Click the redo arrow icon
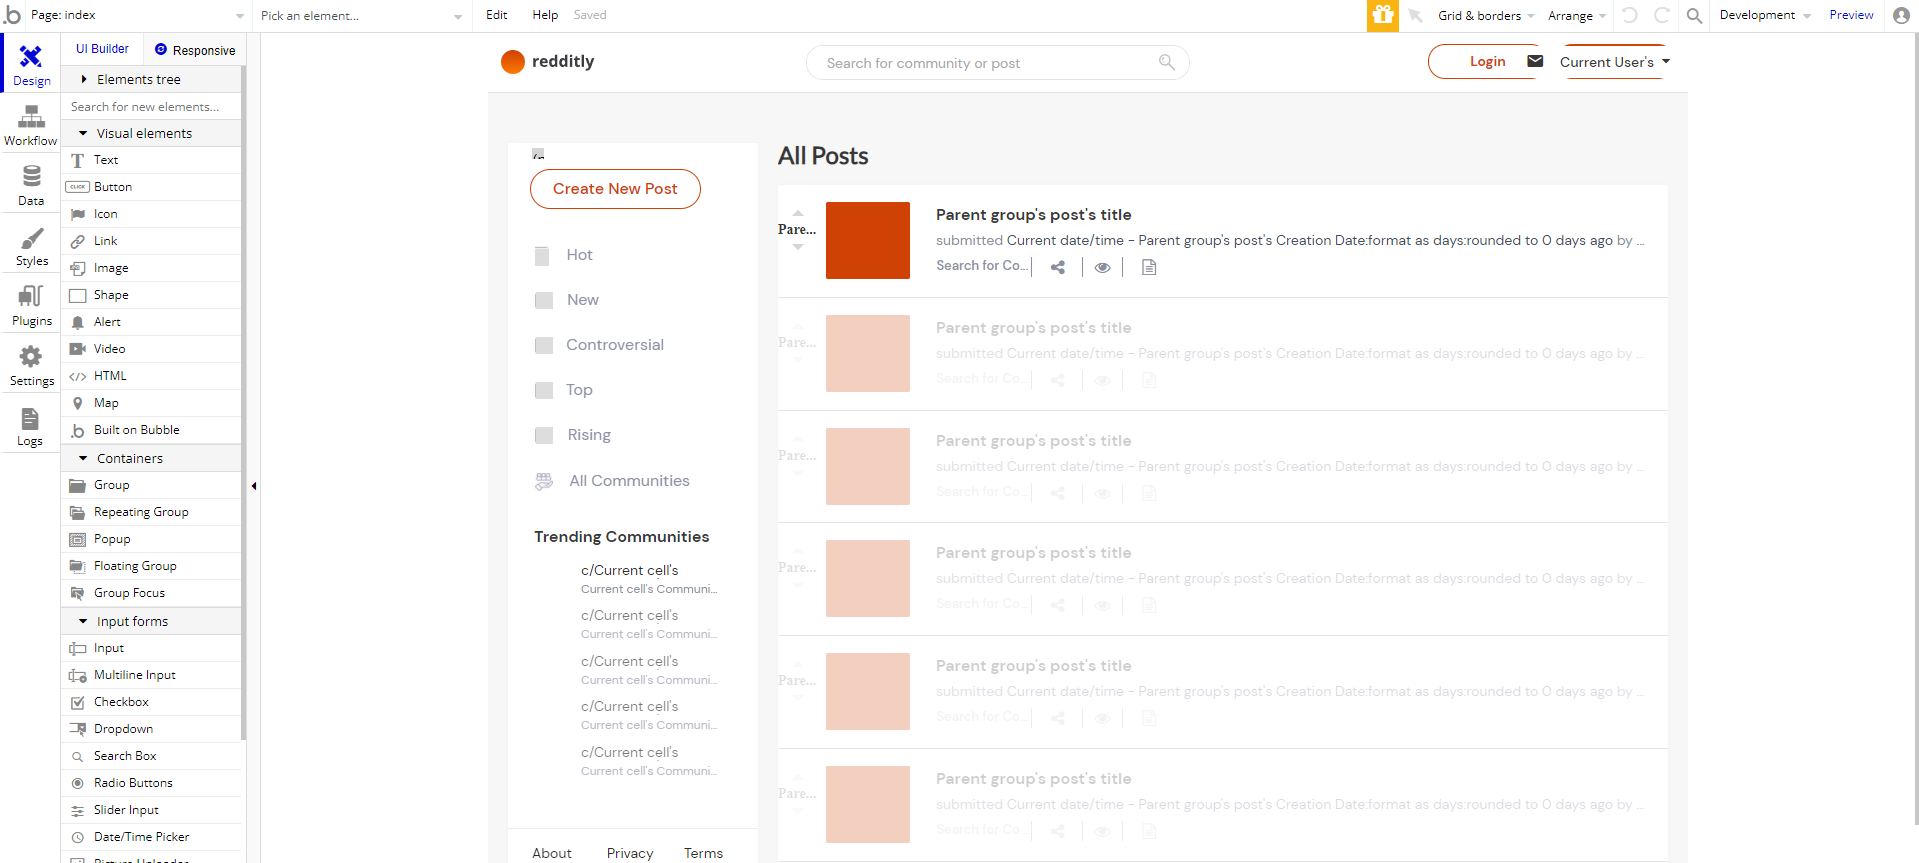Viewport: 1919px width, 863px height. point(1662,15)
